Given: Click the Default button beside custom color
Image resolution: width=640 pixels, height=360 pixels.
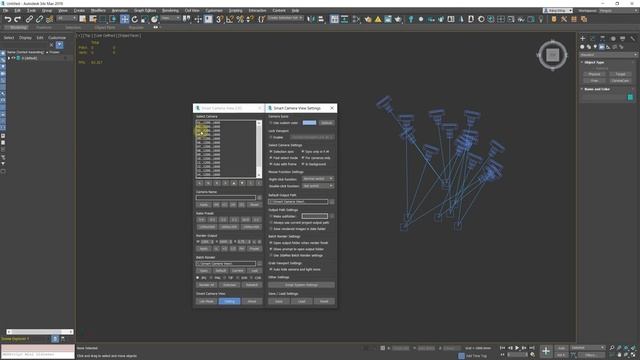Looking at the screenshot, I should [326, 123].
